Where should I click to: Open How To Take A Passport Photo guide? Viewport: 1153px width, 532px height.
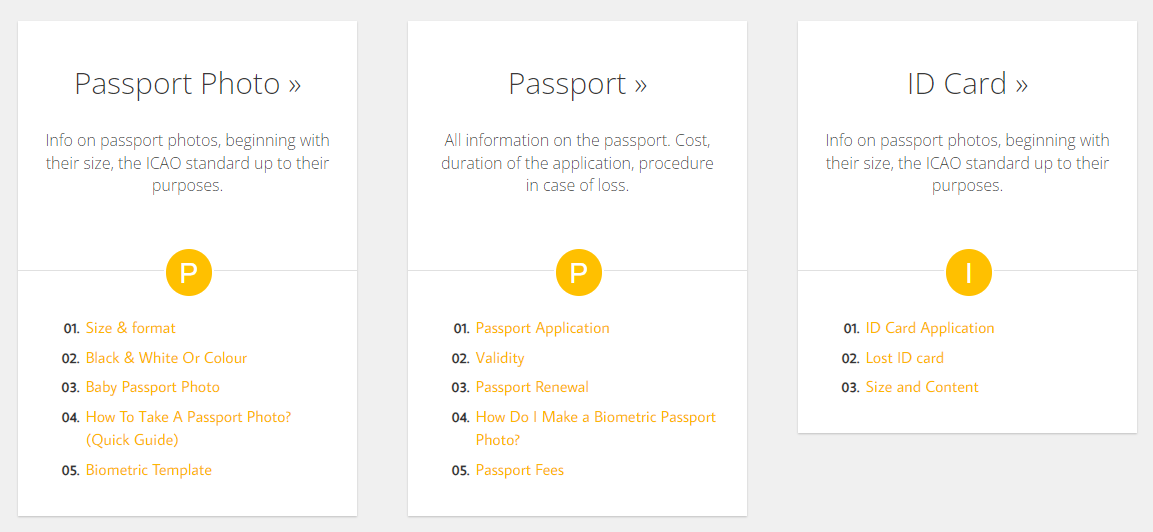(x=188, y=417)
